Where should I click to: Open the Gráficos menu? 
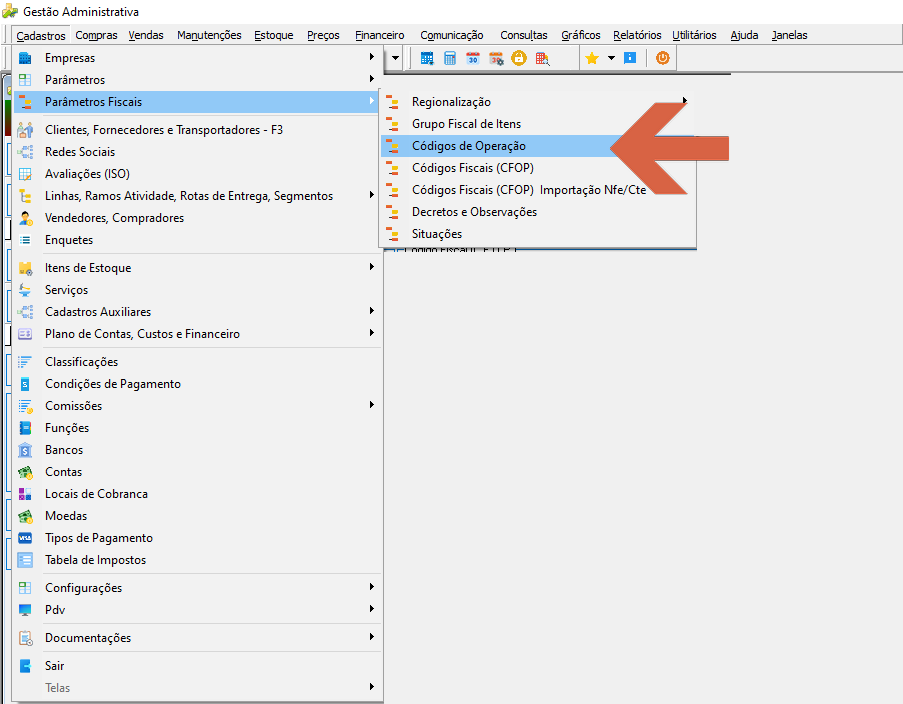(580, 35)
